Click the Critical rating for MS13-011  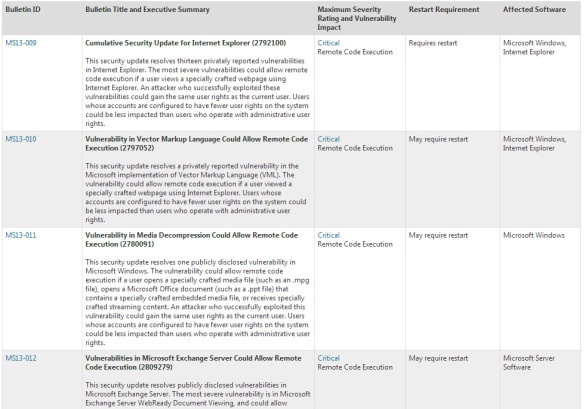328,235
